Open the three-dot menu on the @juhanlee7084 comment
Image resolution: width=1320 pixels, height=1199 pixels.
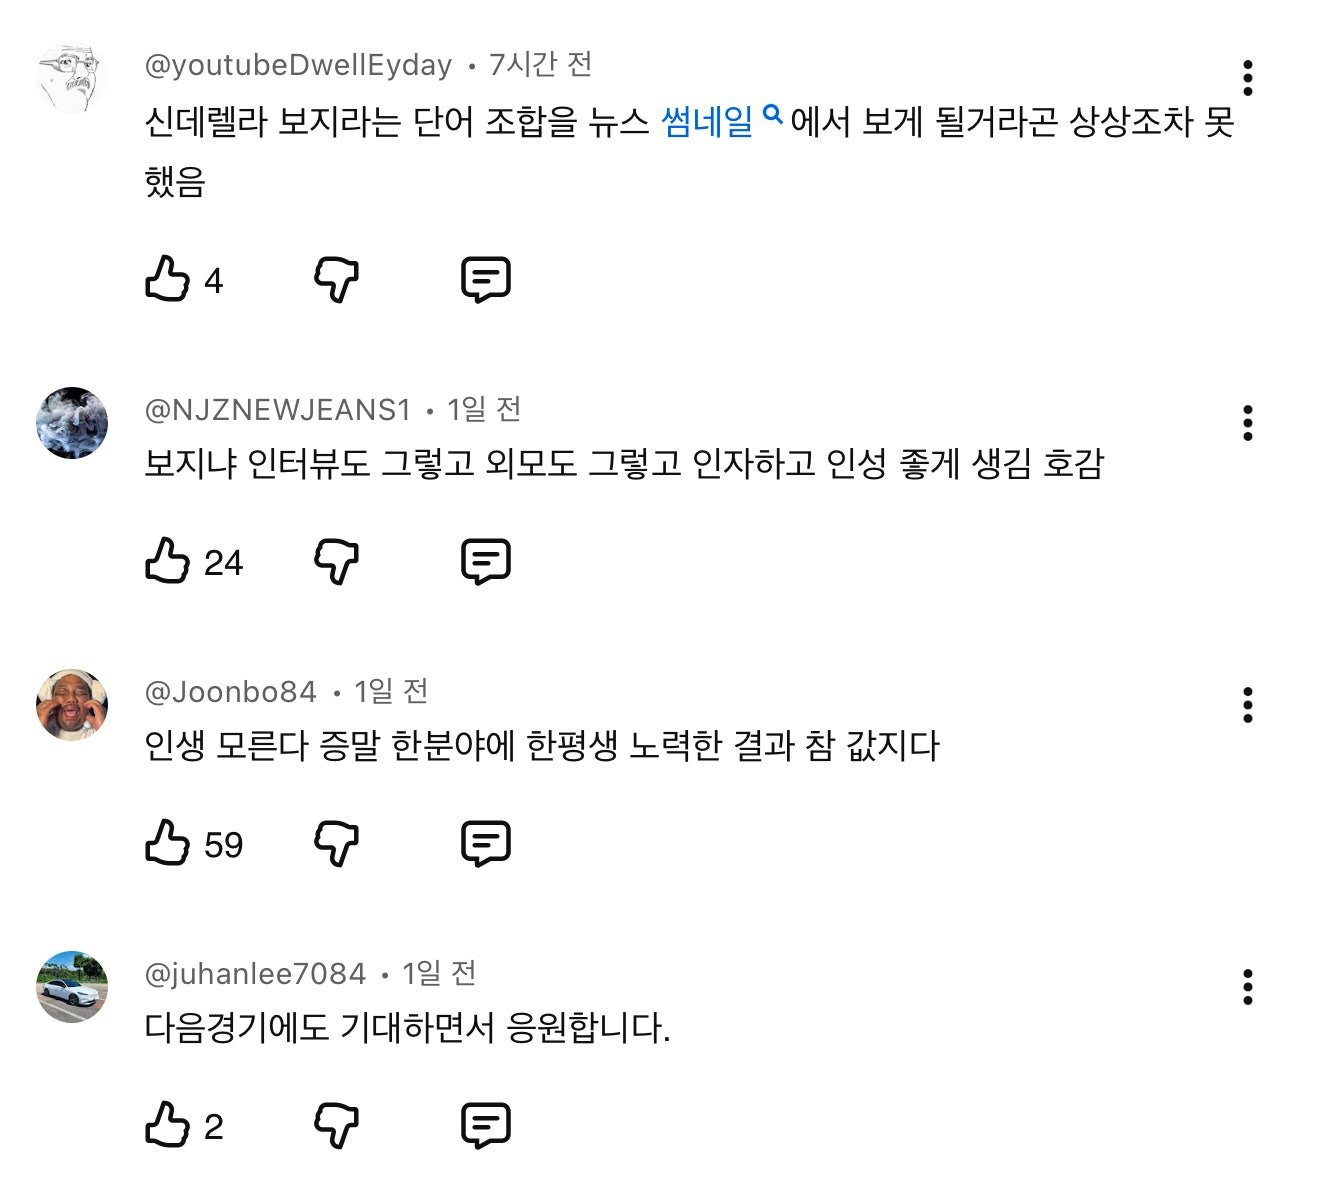[x=1247, y=987]
